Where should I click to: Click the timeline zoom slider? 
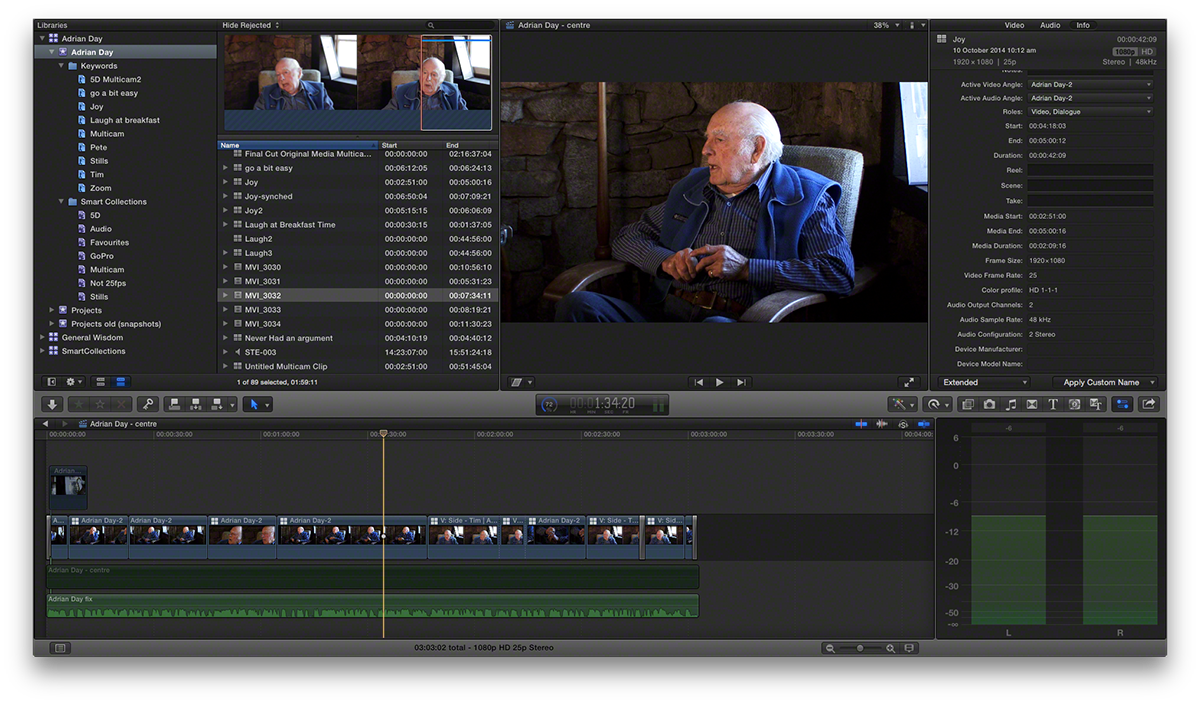pos(860,648)
